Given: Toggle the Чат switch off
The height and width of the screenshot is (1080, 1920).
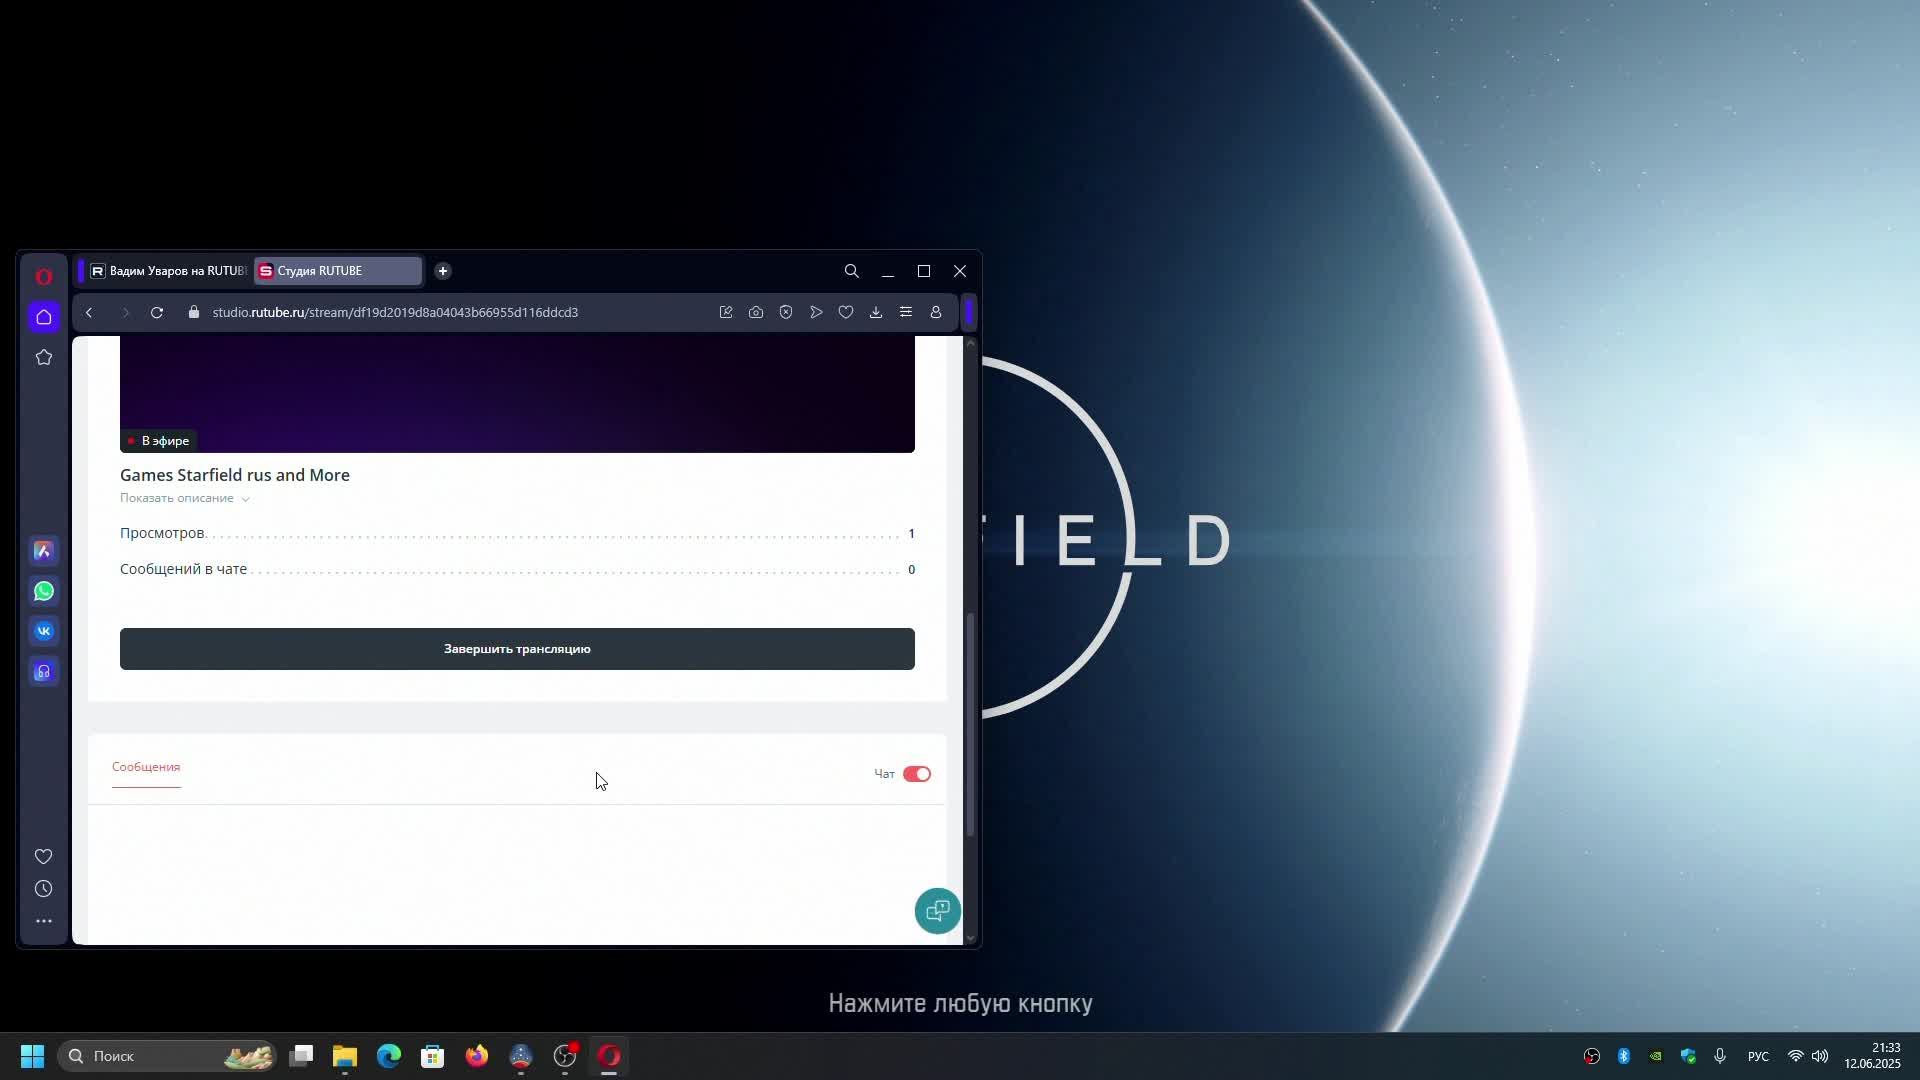Looking at the screenshot, I should pyautogui.click(x=917, y=774).
